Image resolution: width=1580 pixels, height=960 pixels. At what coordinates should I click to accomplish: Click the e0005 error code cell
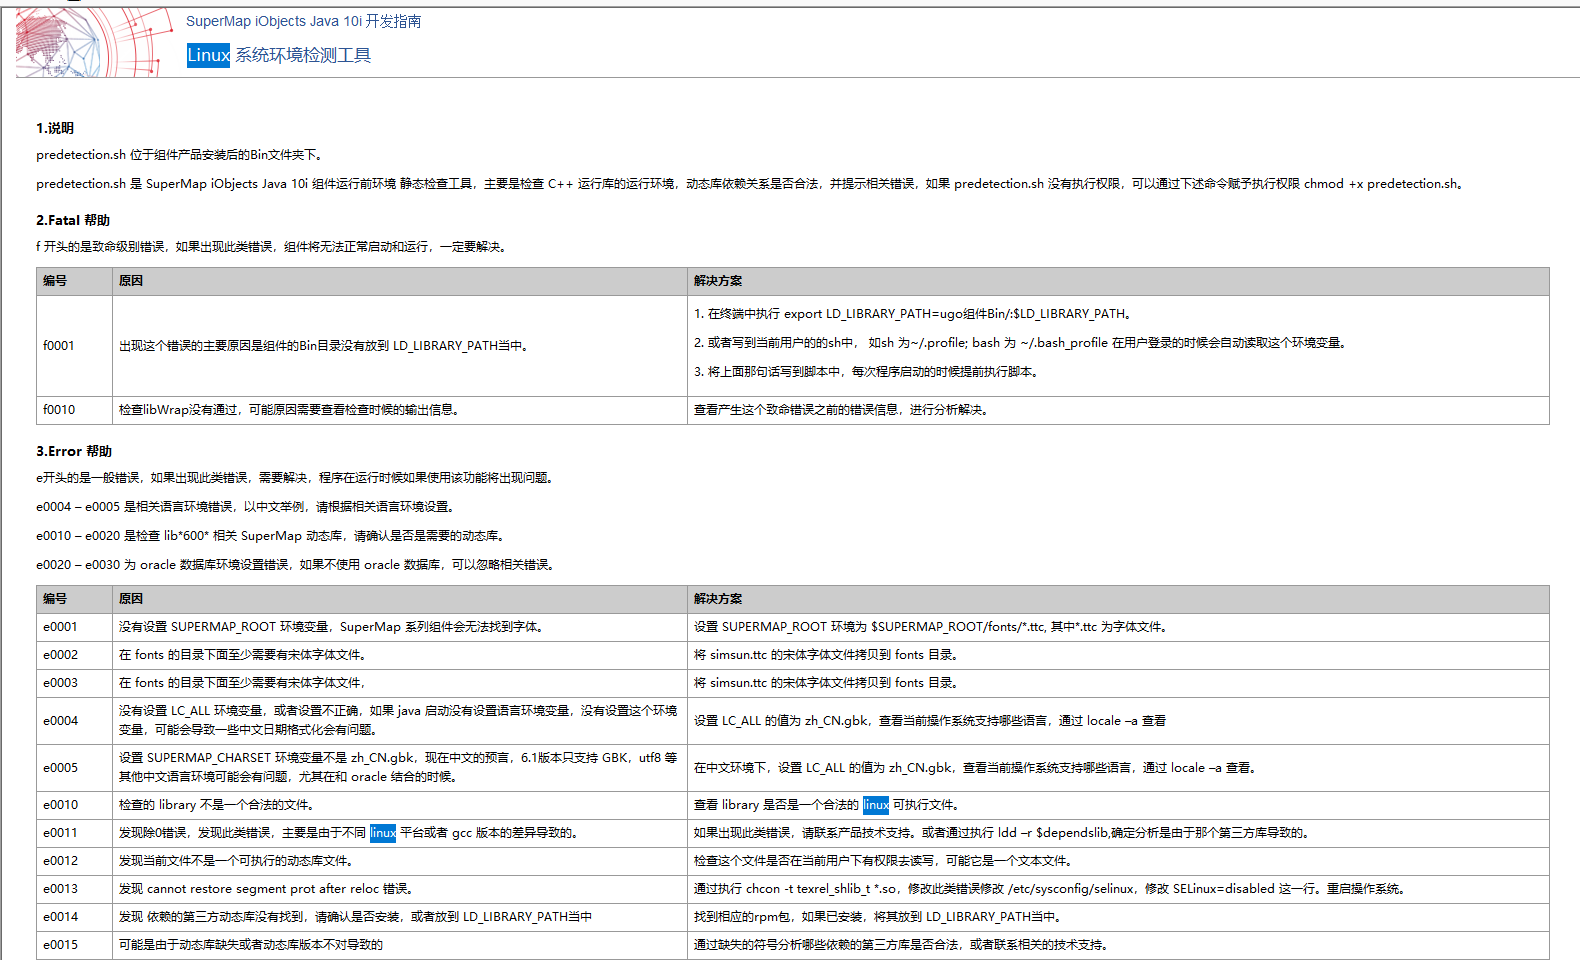tap(74, 768)
